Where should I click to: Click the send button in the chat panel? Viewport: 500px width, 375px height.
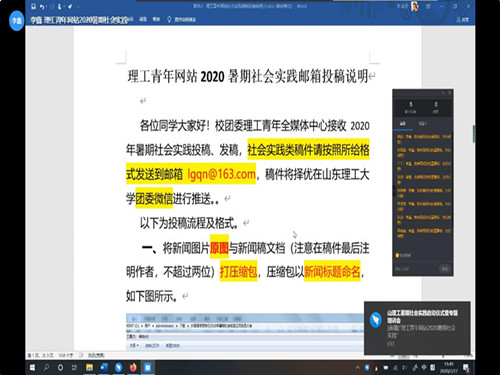click(x=445, y=268)
